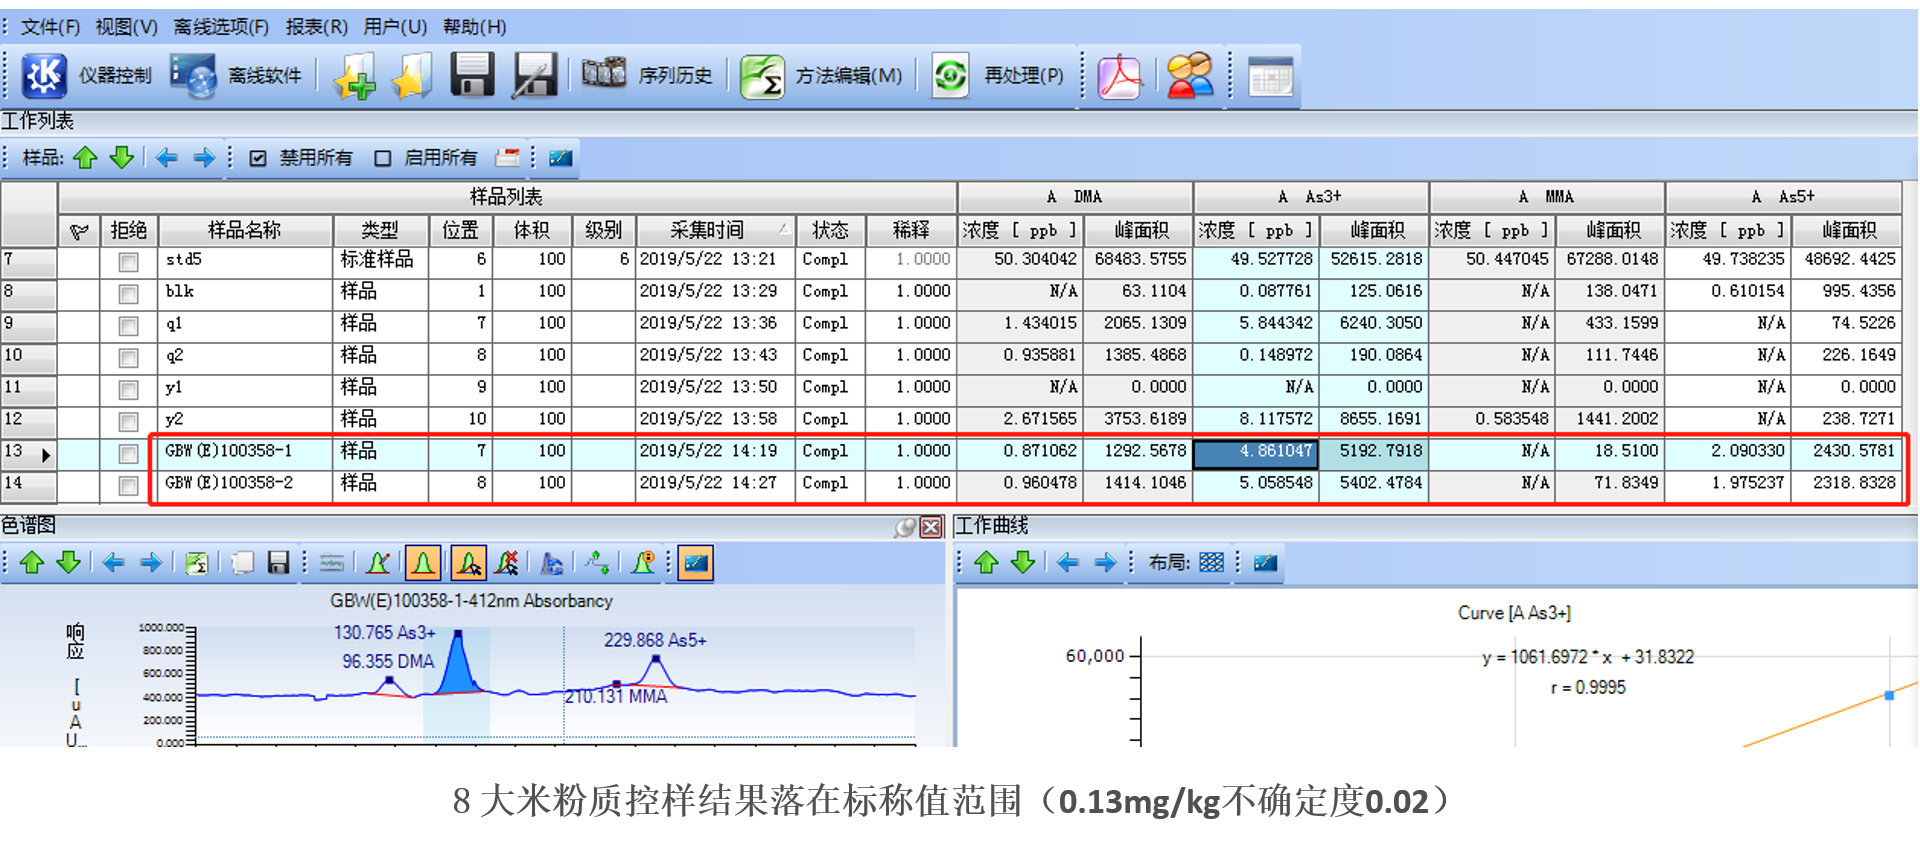Viewport: 1920px width, 853px height.
Task: Click the save floppy disk icon
Action: pyautogui.click(x=472, y=76)
